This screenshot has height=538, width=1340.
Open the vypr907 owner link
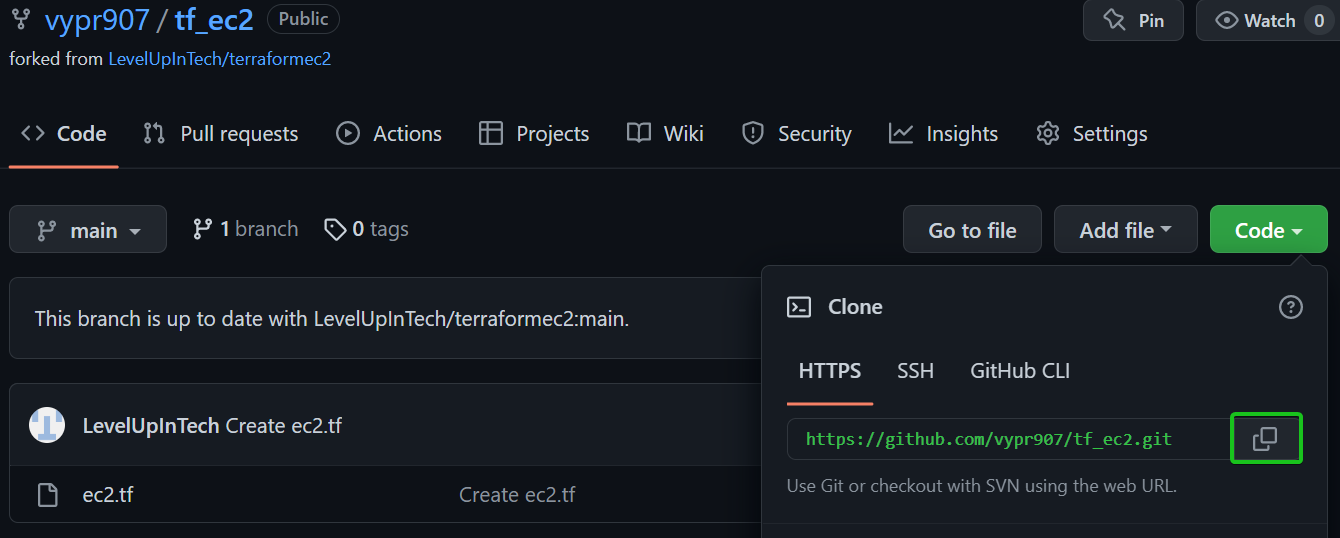97,19
